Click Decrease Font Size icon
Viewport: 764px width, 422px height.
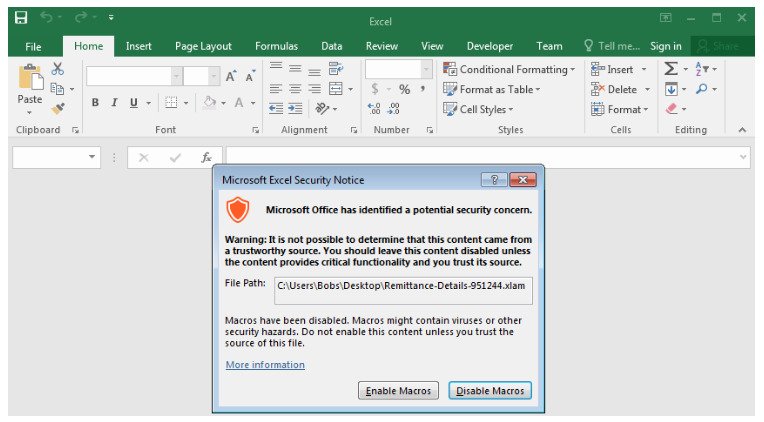[x=250, y=76]
